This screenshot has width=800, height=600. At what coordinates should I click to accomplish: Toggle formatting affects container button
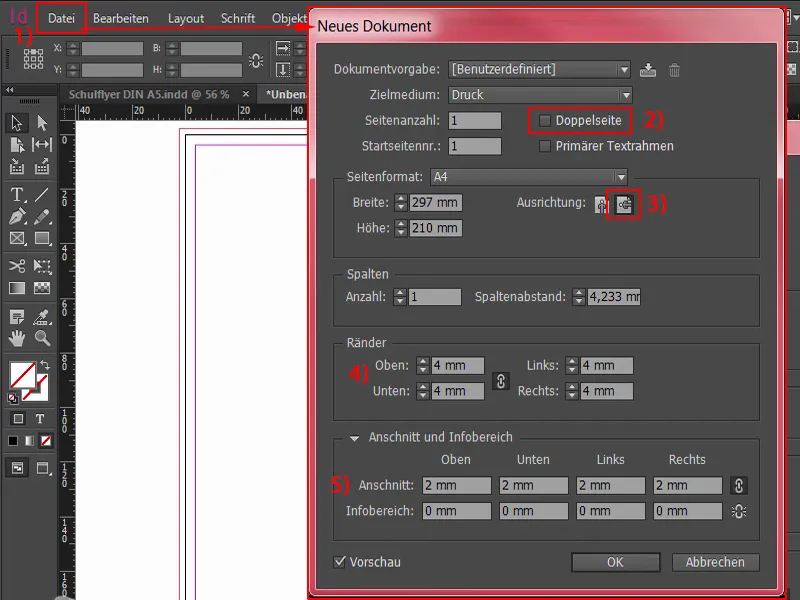(x=18, y=419)
